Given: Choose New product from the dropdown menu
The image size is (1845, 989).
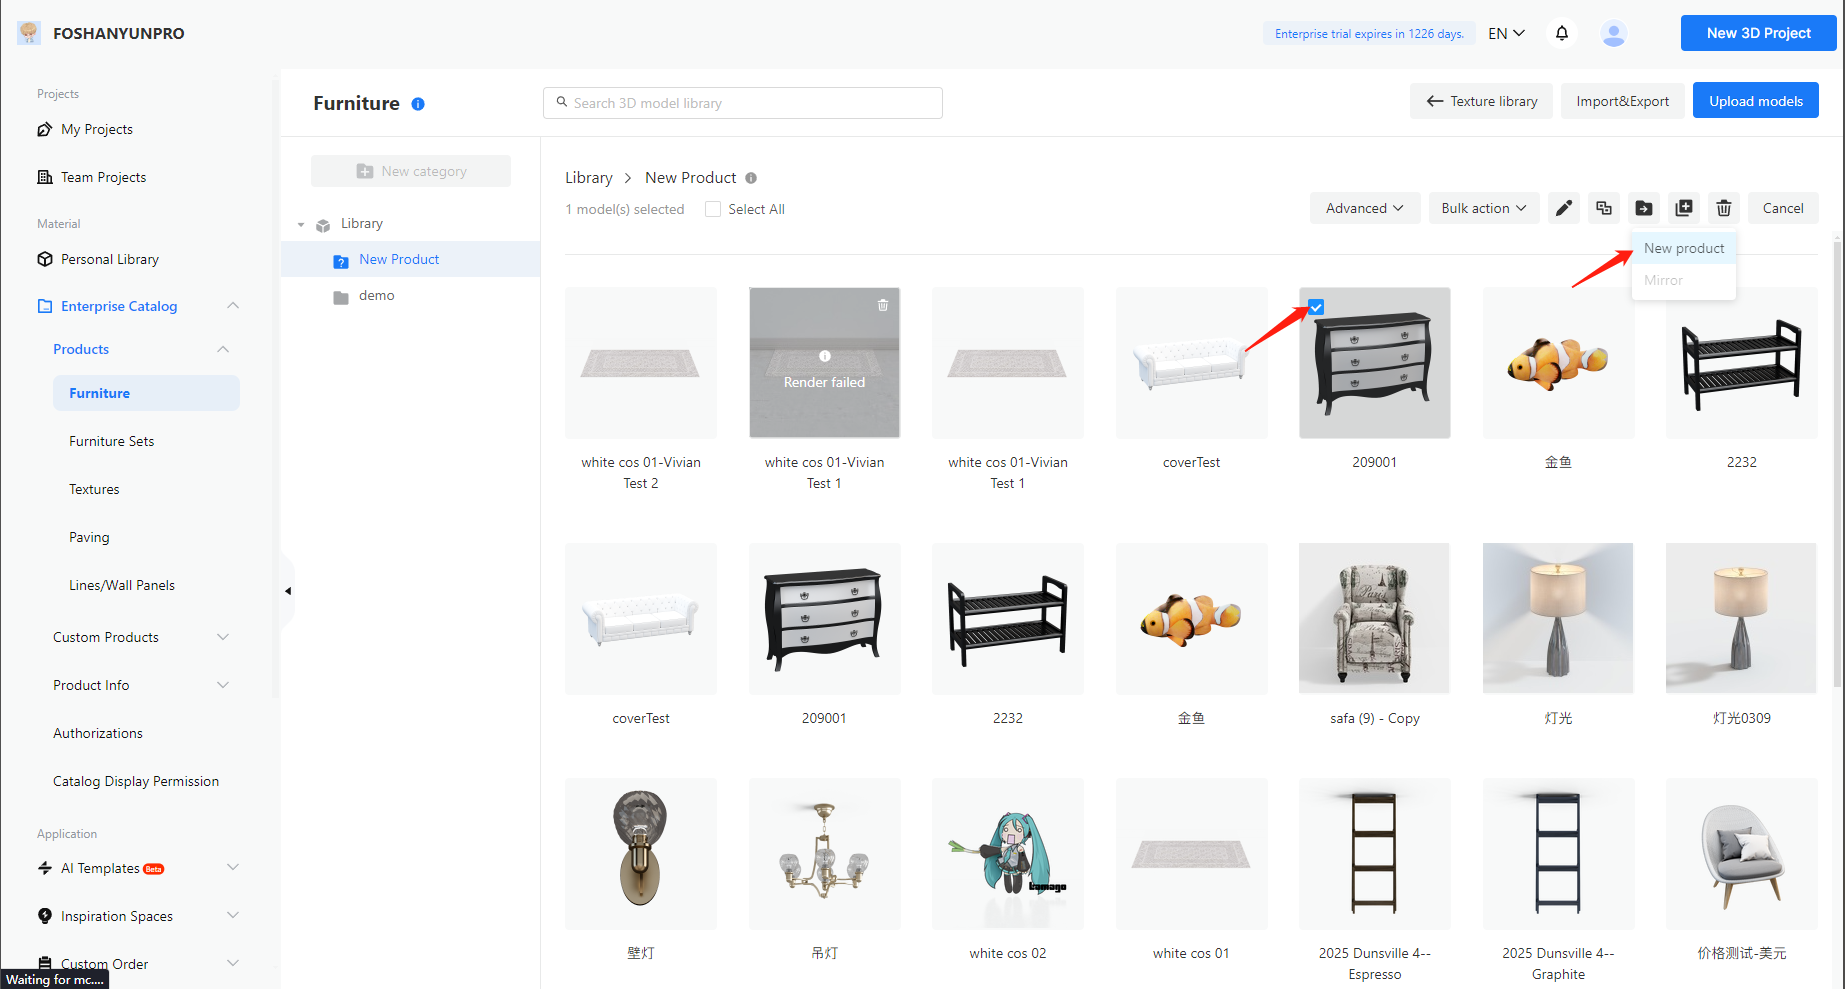Looking at the screenshot, I should [x=1684, y=248].
